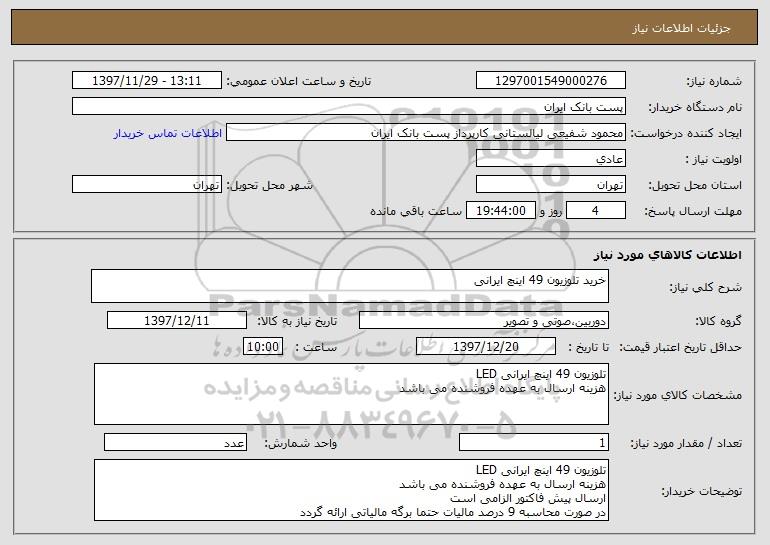This screenshot has height=545, width=770.
Task: Click the text ساعت باقی مانده
Action: (416, 211)
